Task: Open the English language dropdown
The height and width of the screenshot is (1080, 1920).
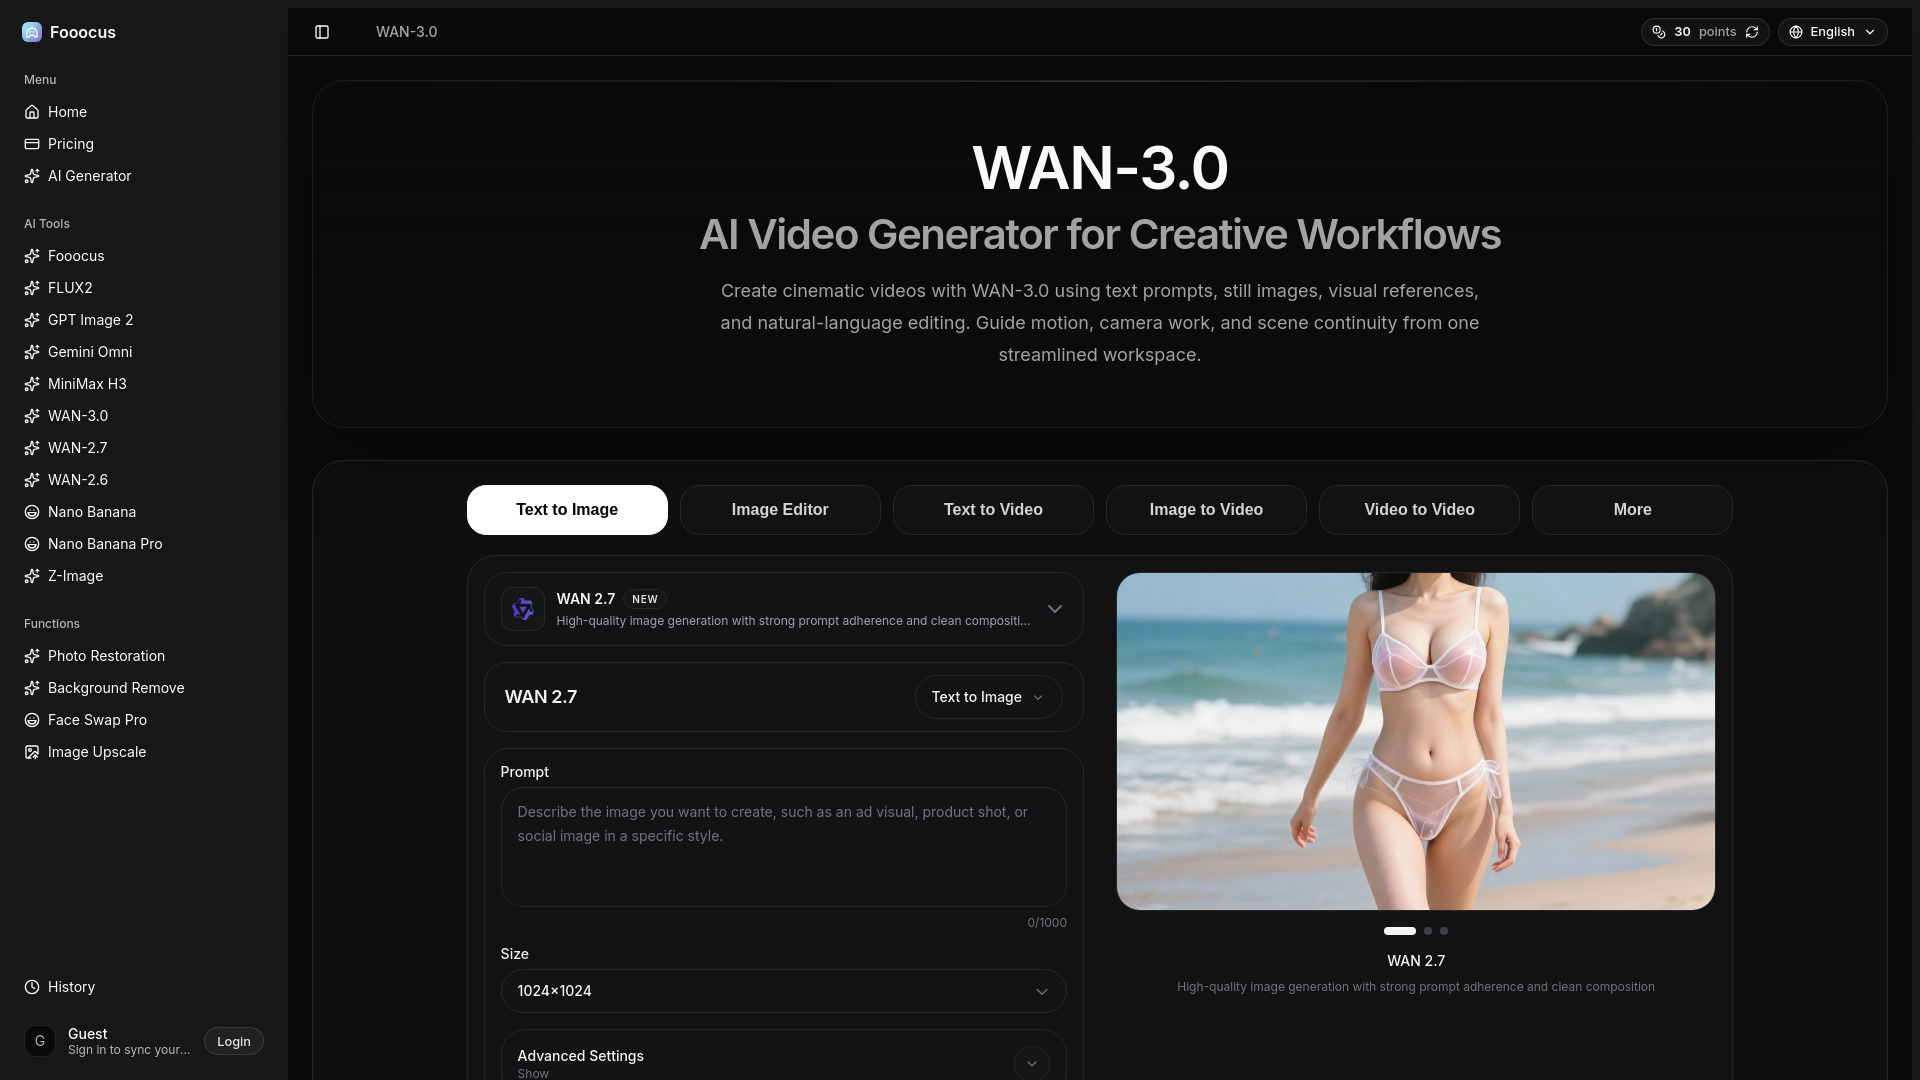Action: (1833, 32)
